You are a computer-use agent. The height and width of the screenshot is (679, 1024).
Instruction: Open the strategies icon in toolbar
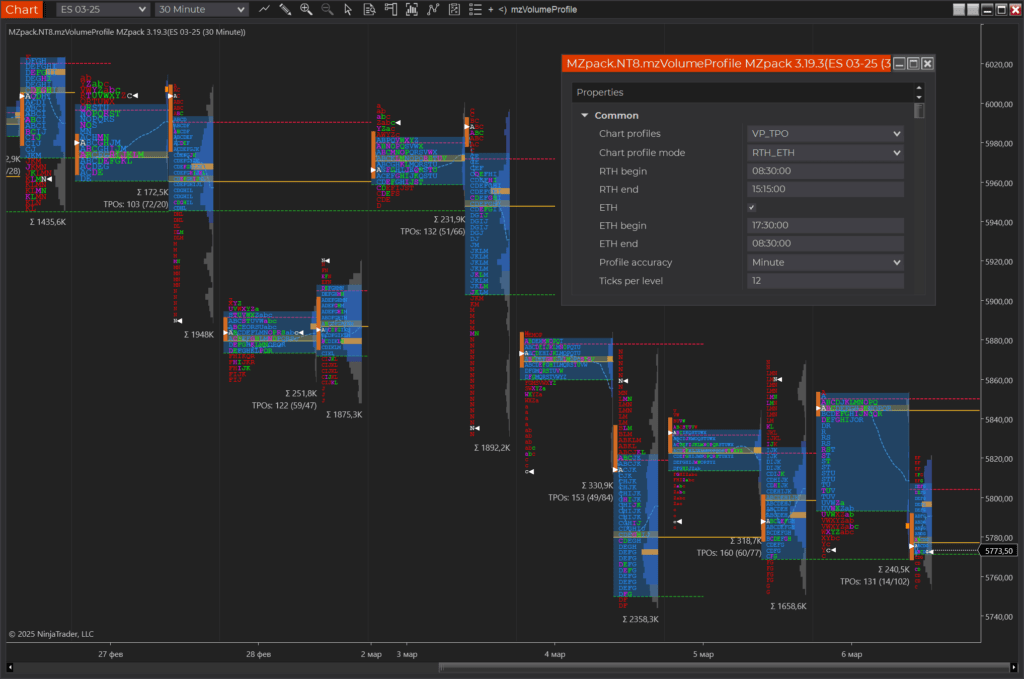pyautogui.click(x=433, y=9)
